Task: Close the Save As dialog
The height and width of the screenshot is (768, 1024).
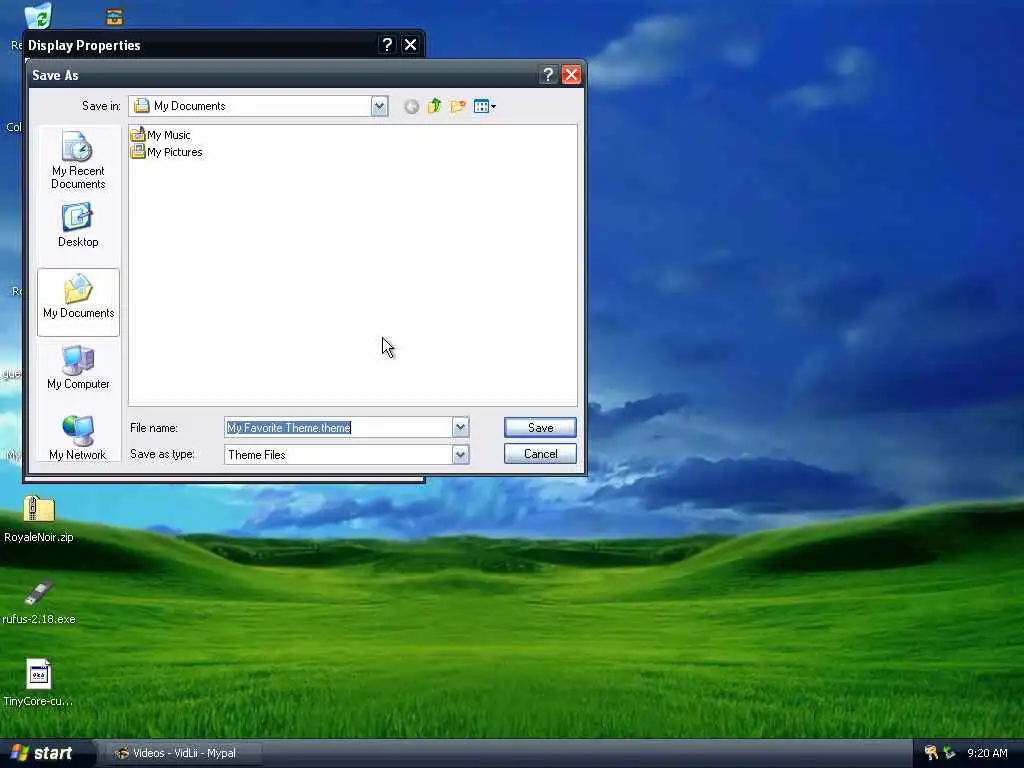Action: [571, 74]
